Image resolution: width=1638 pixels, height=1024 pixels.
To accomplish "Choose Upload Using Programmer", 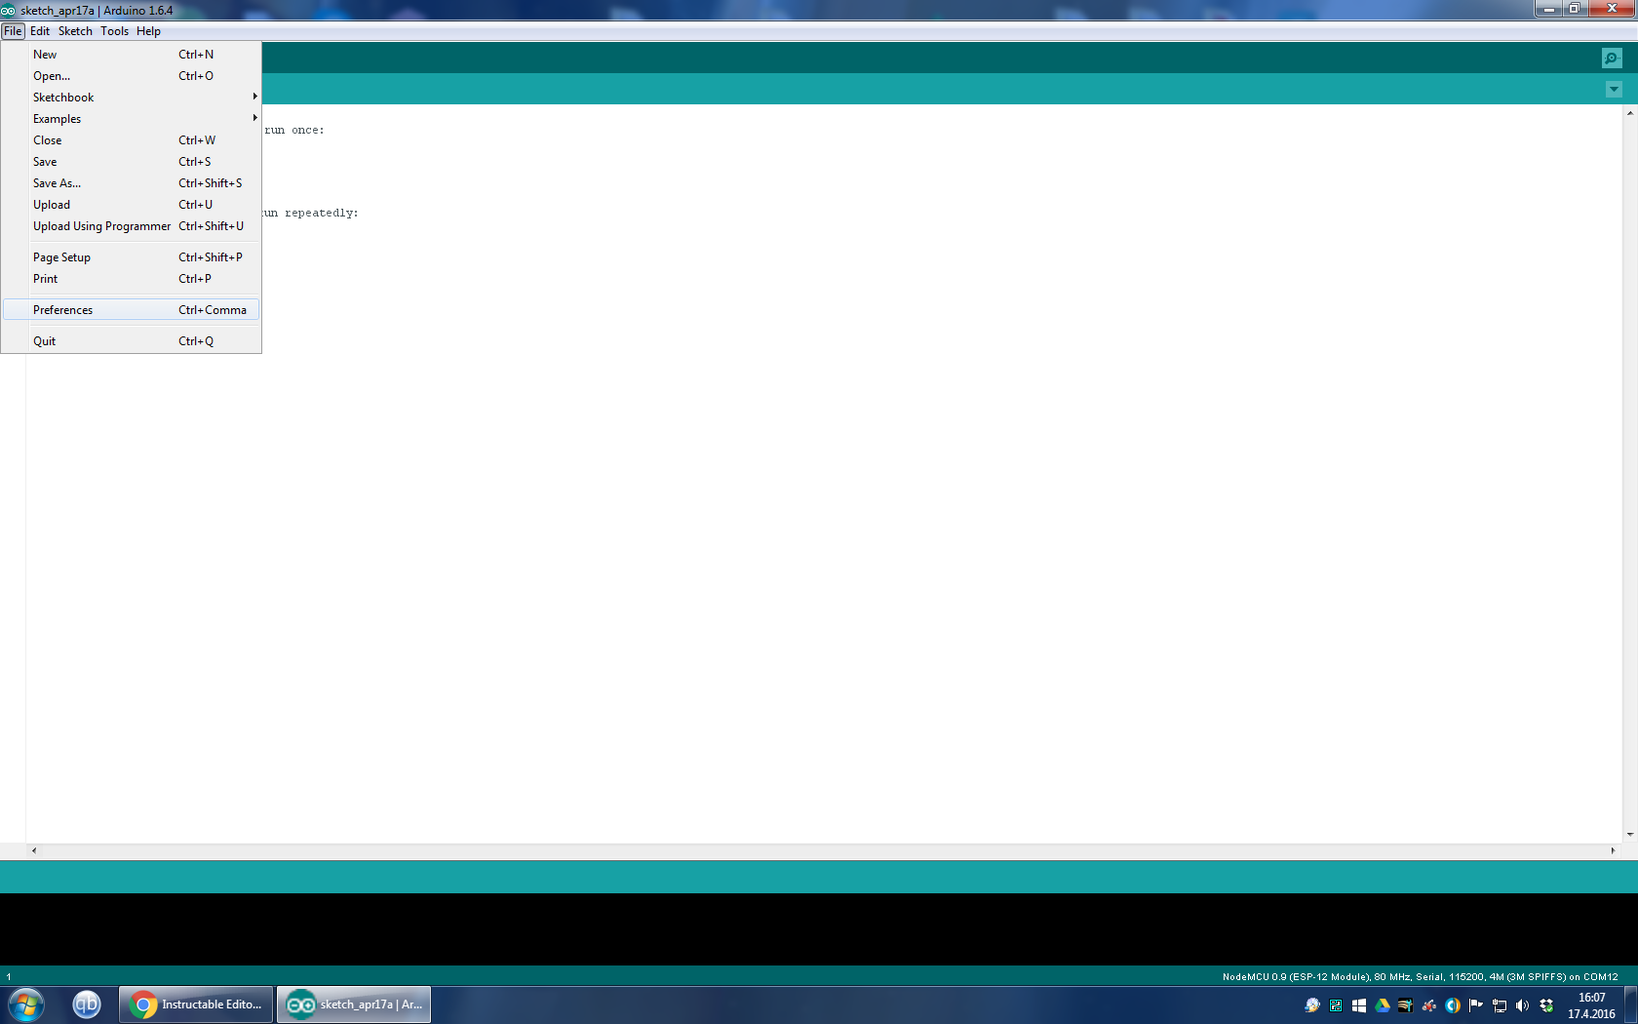I will (x=131, y=226).
